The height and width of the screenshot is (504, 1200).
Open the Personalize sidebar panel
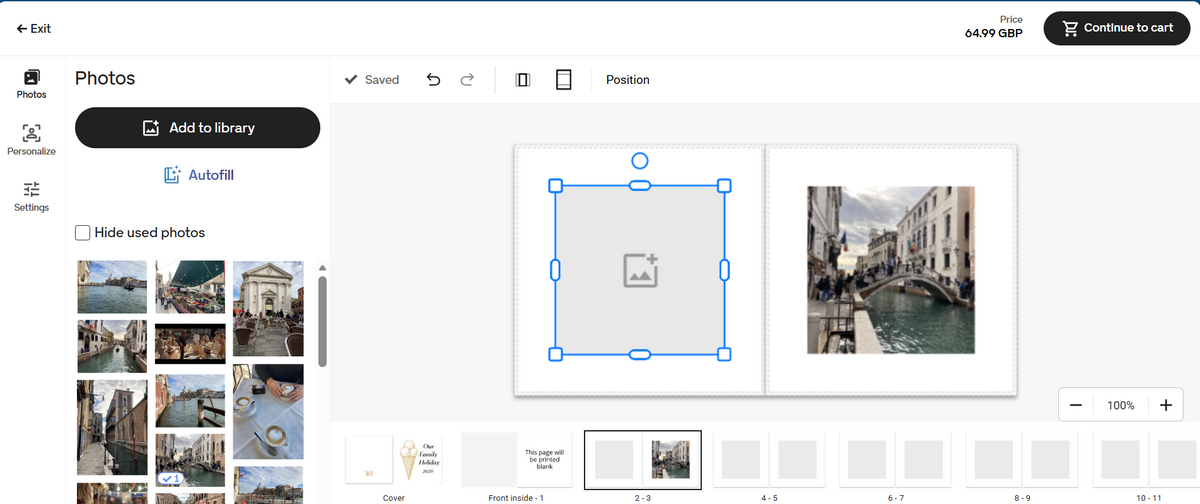click(x=31, y=140)
